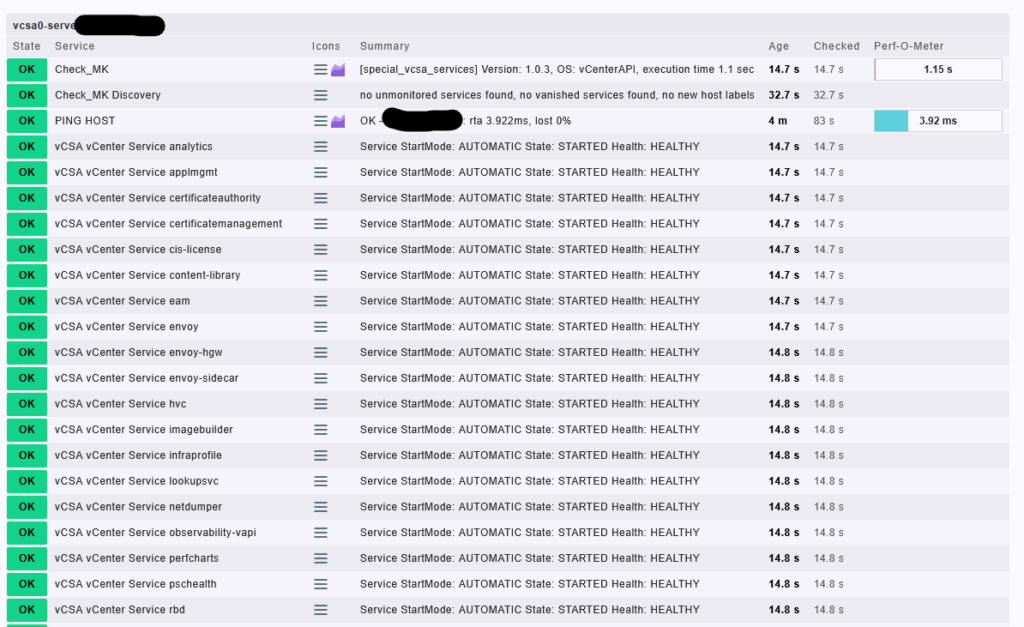
Task: Open vCSA vCenter Service content-library link
Action: pyautogui.click(x=148, y=276)
